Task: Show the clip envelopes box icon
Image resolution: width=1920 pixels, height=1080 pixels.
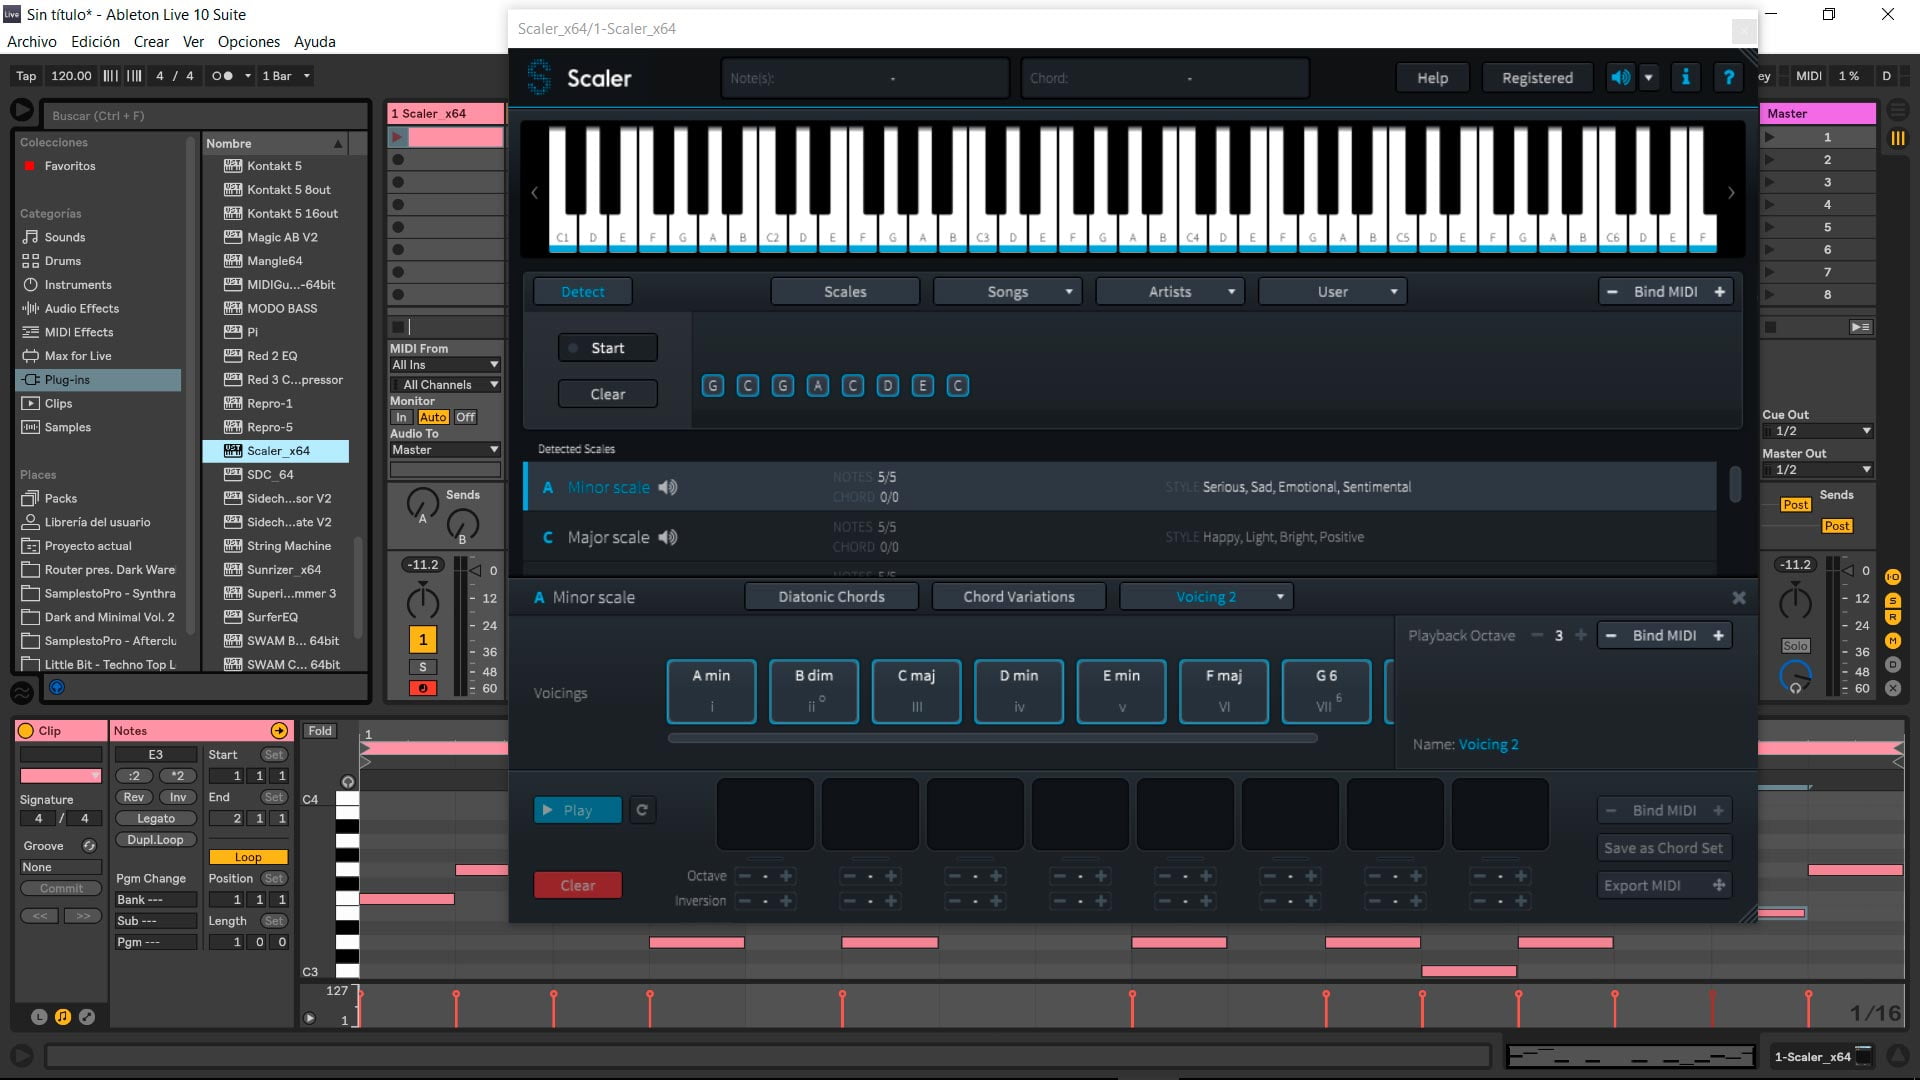Action: pos(87,1017)
